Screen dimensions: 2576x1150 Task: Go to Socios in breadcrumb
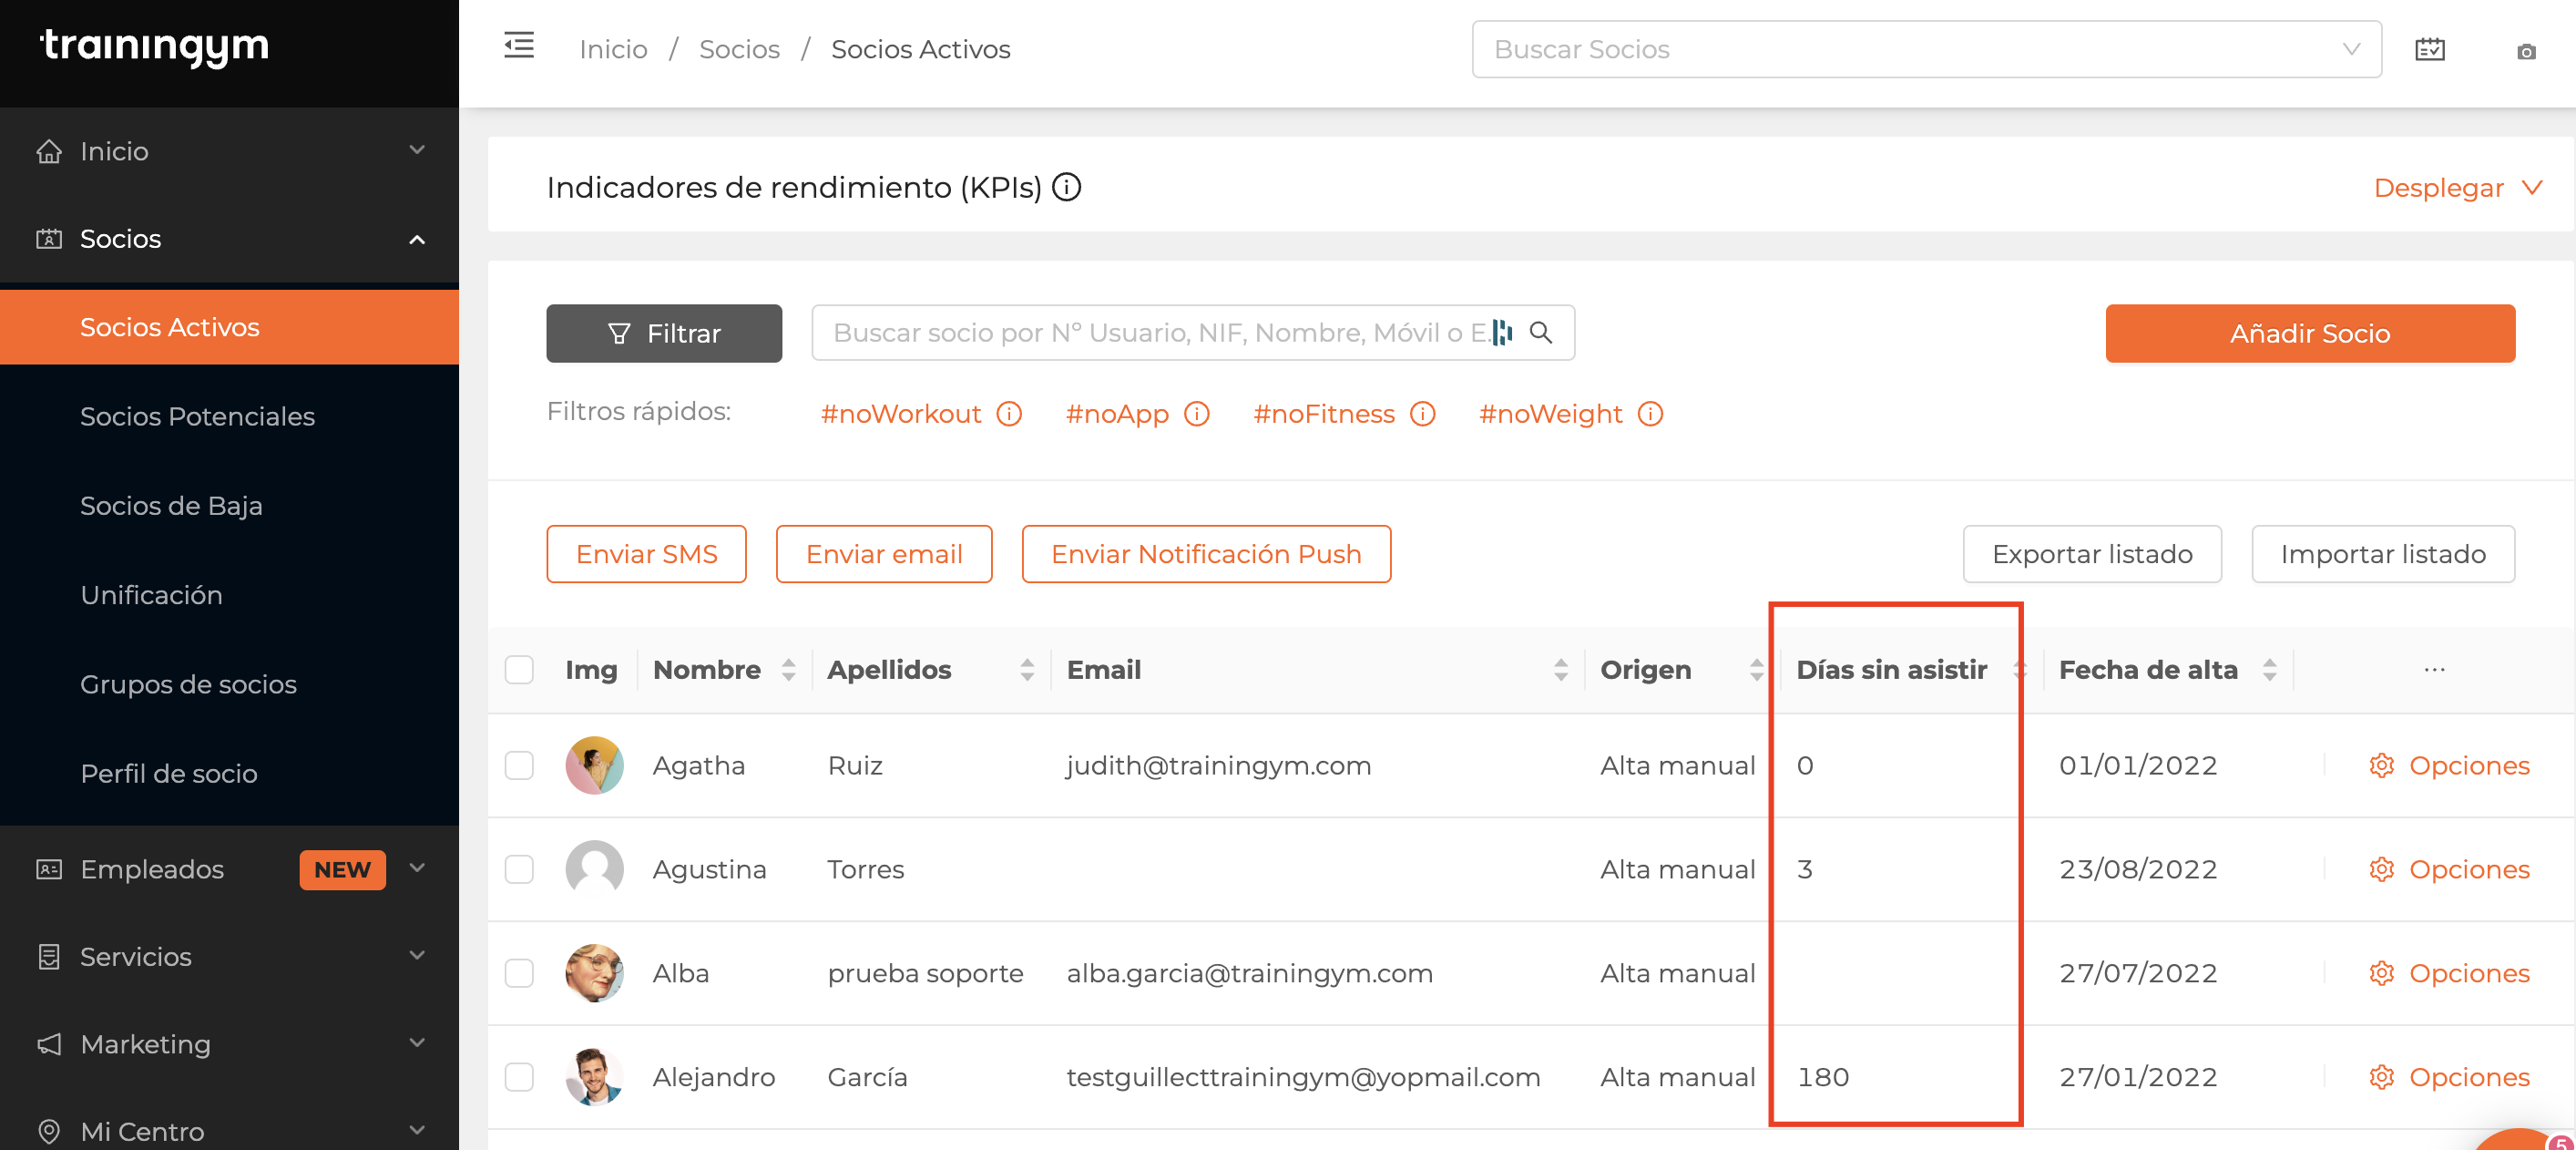pyautogui.click(x=739, y=49)
